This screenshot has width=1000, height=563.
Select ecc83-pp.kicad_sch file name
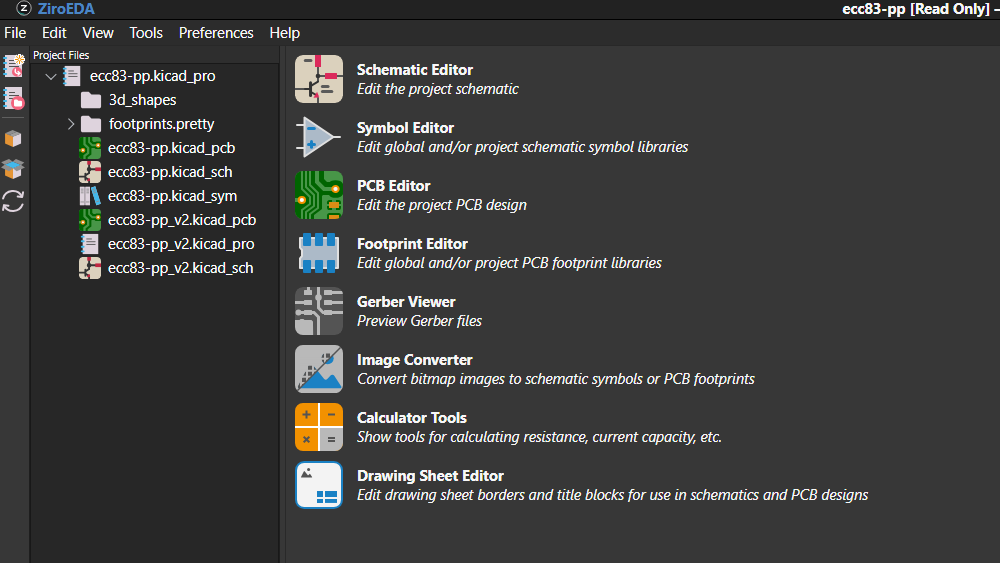pyautogui.click(x=170, y=172)
